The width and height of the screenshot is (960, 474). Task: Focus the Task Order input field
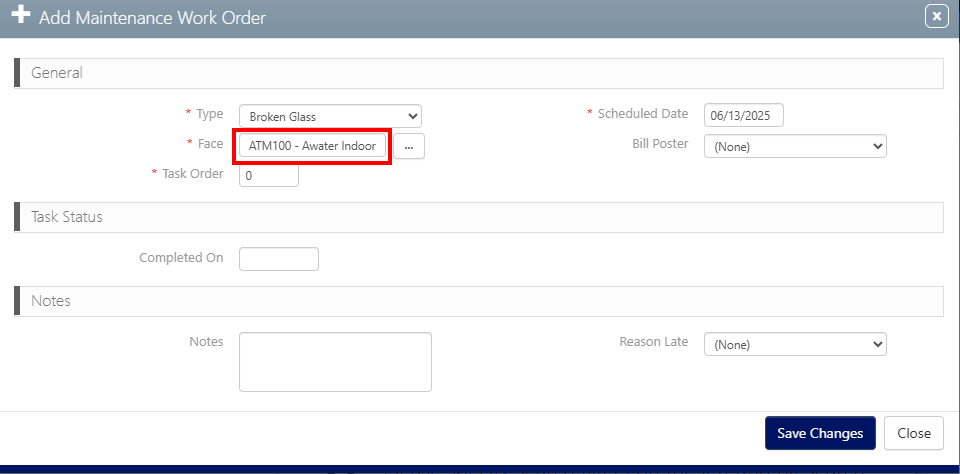tap(269, 175)
